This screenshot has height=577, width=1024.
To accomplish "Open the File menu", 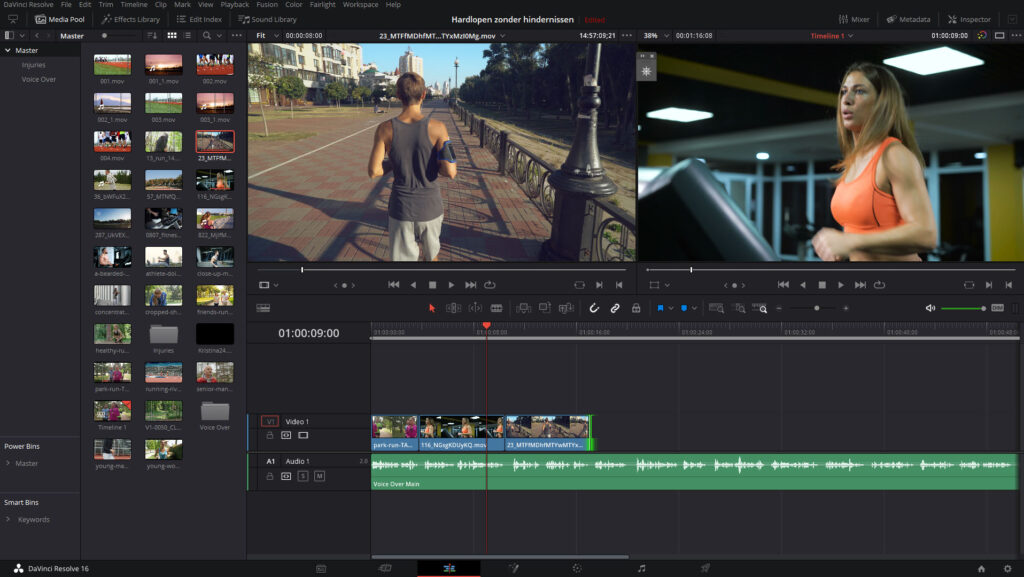I will point(66,5).
